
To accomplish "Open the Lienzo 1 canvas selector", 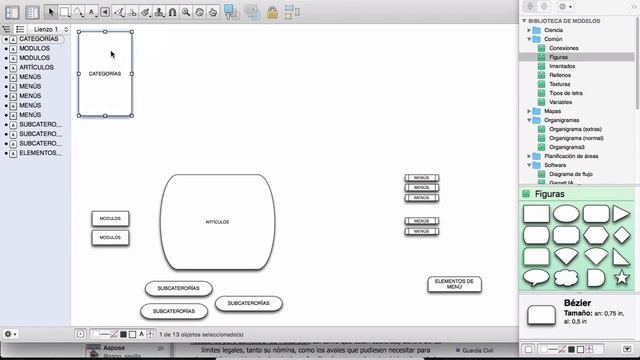I will (x=51, y=29).
